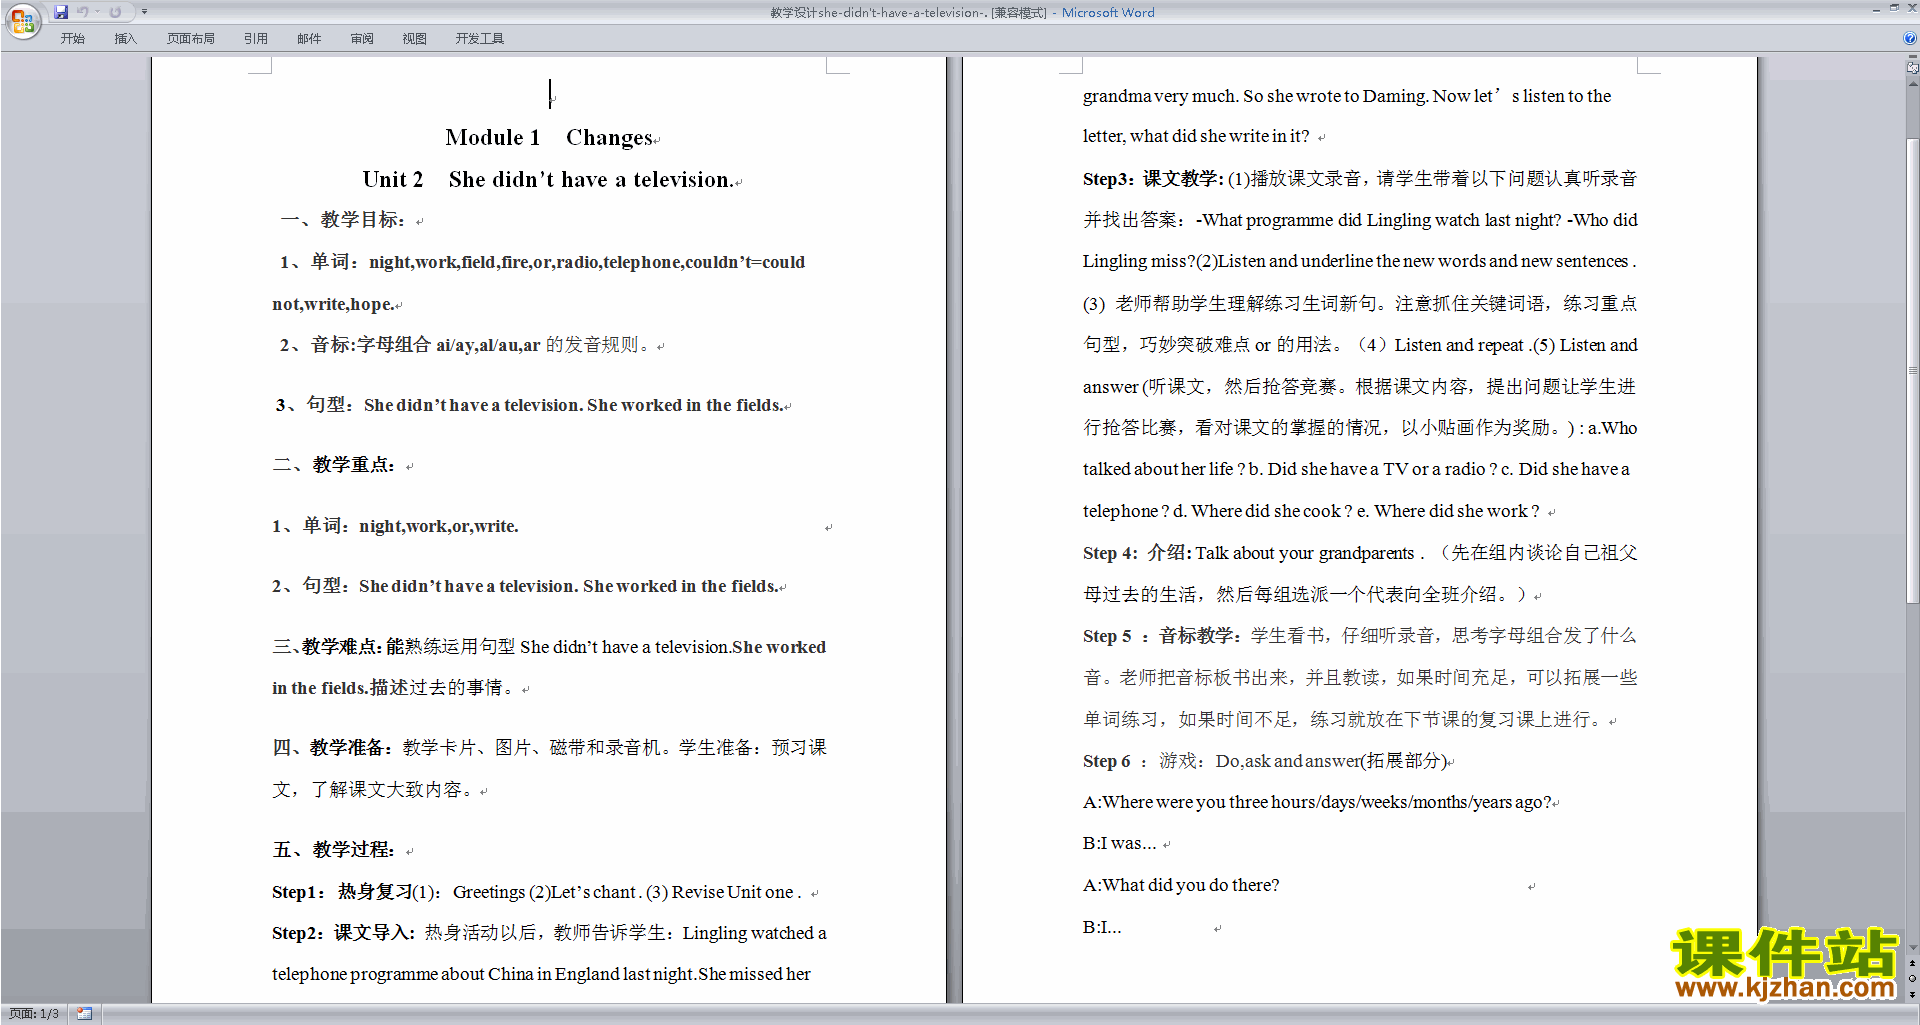This screenshot has width=1920, height=1025.
Task: Click the window title 'Microsoft Word'
Action: point(1108,12)
